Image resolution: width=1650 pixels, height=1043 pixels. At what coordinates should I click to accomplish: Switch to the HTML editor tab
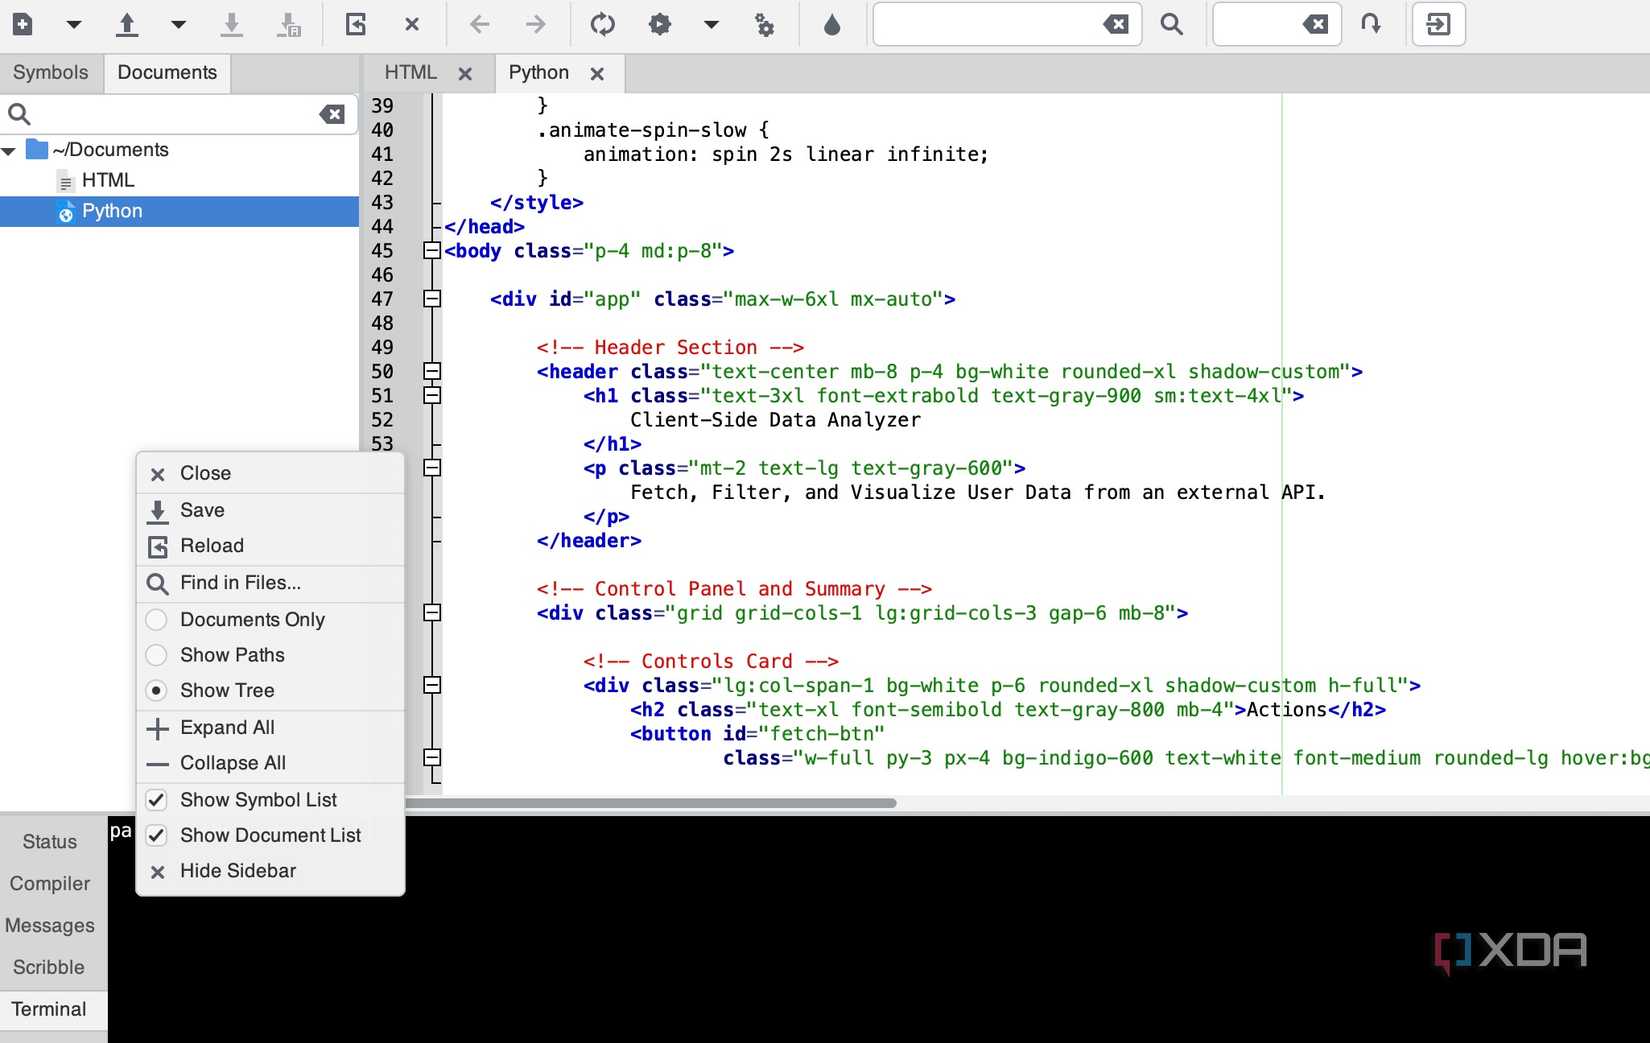(410, 72)
